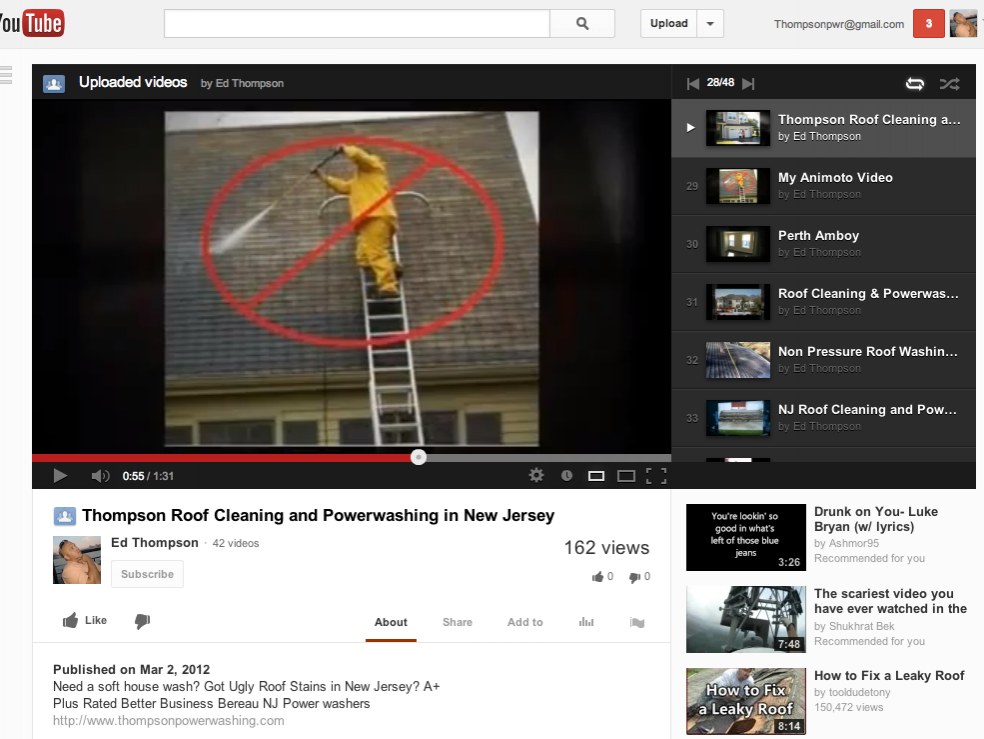This screenshot has height=739, width=984.
Task: Skip to next playlist video
Action: [x=748, y=84]
